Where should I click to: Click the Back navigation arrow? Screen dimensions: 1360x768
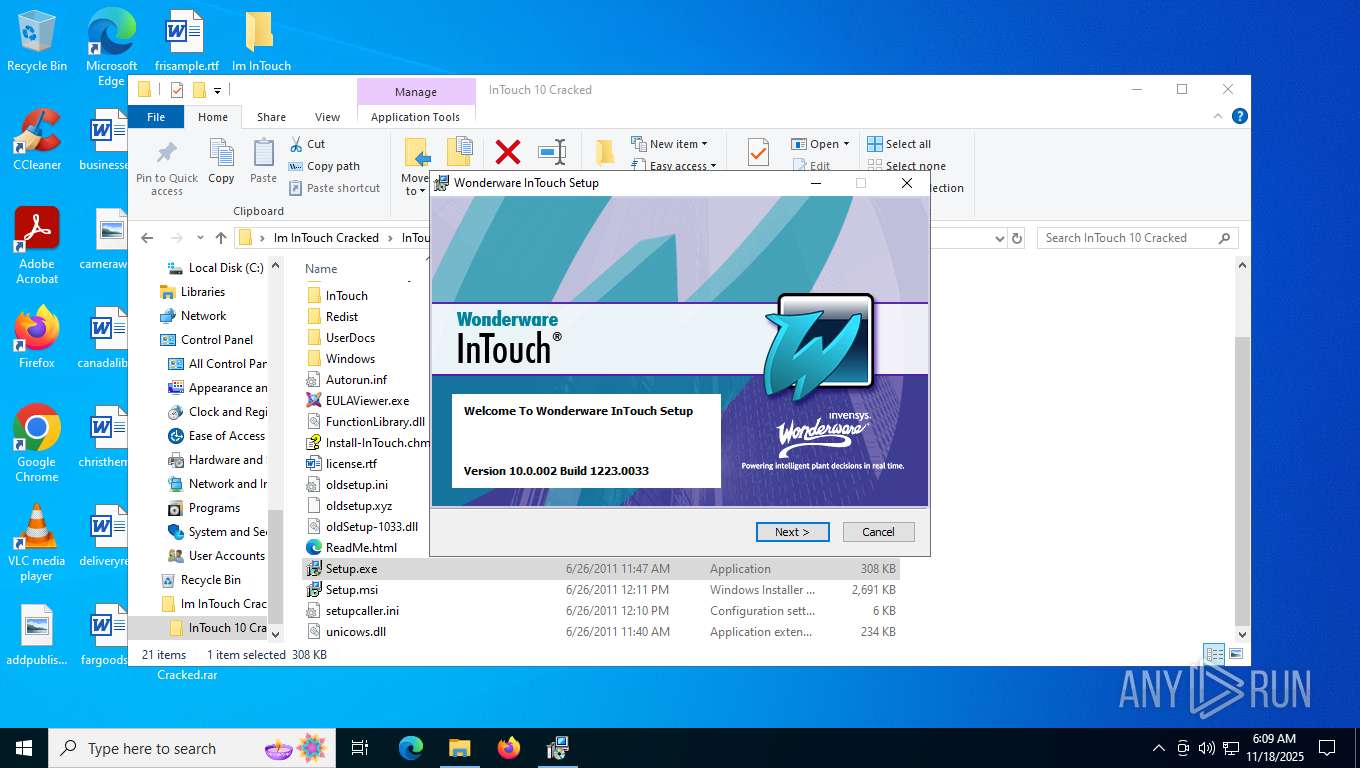(147, 238)
